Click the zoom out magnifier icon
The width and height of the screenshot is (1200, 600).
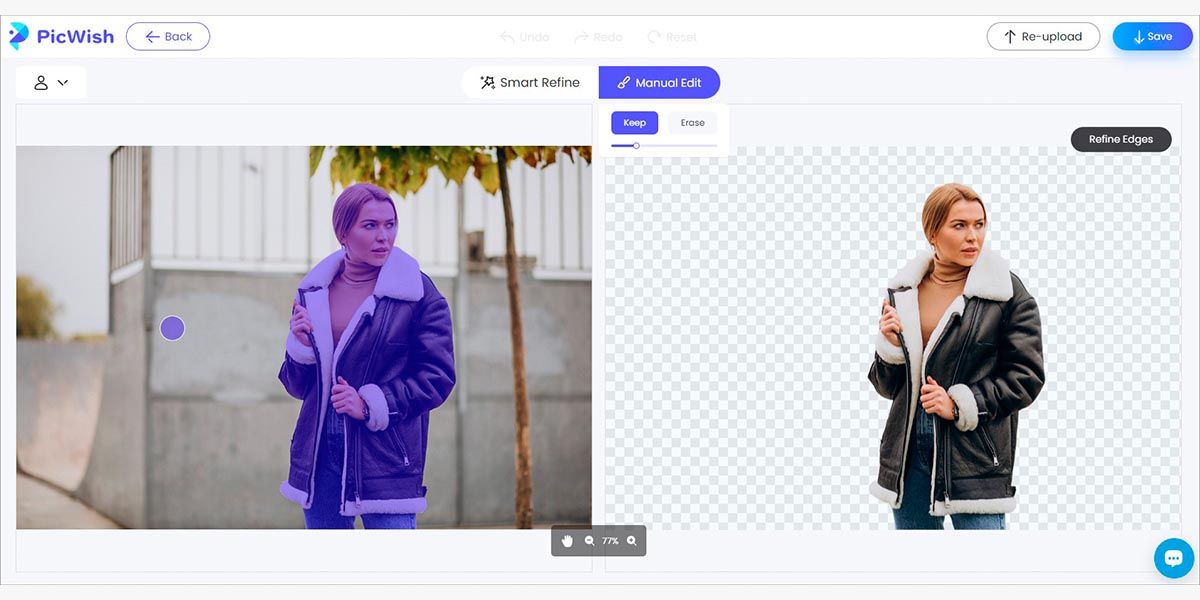point(589,540)
